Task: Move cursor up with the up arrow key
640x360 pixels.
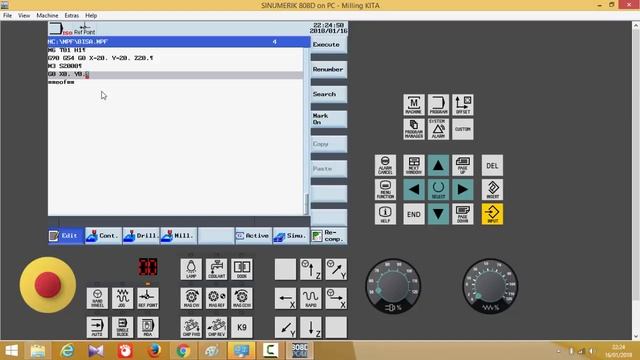Action: click(x=438, y=165)
